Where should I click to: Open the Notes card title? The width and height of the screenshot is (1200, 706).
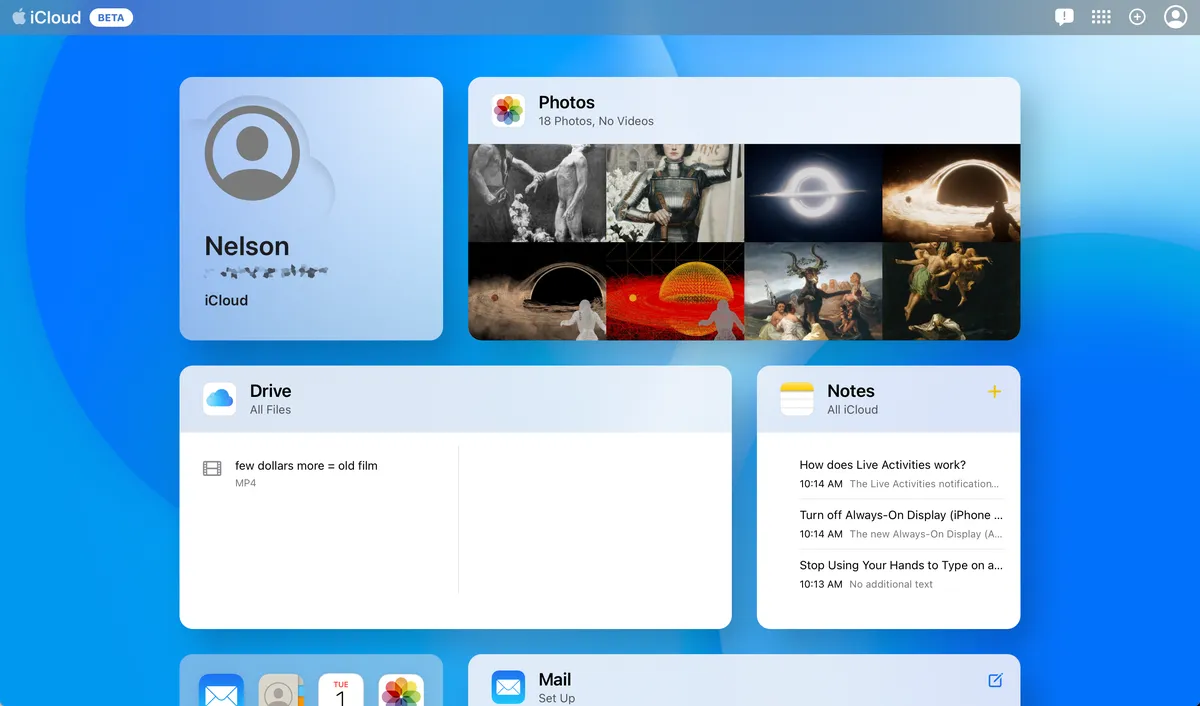pyautogui.click(x=851, y=391)
